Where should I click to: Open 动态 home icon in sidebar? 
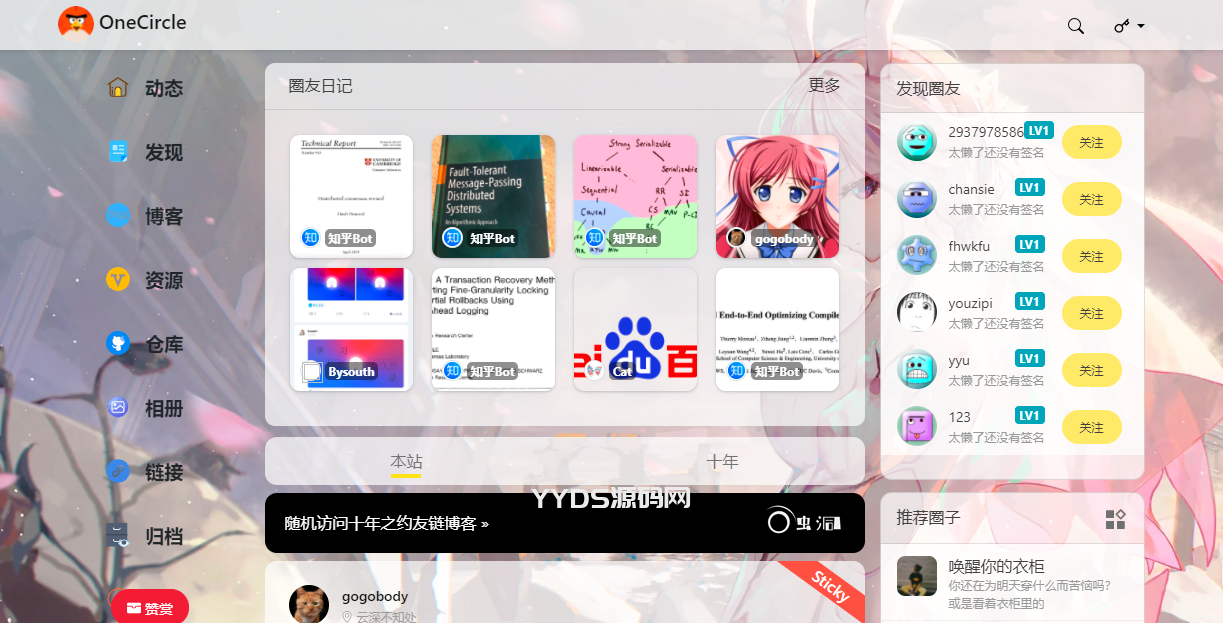pyautogui.click(x=118, y=88)
